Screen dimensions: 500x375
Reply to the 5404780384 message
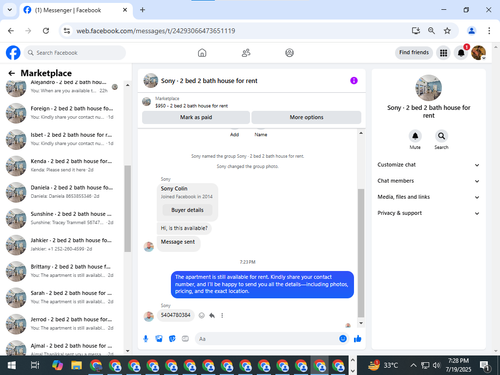pyautogui.click(x=212, y=315)
